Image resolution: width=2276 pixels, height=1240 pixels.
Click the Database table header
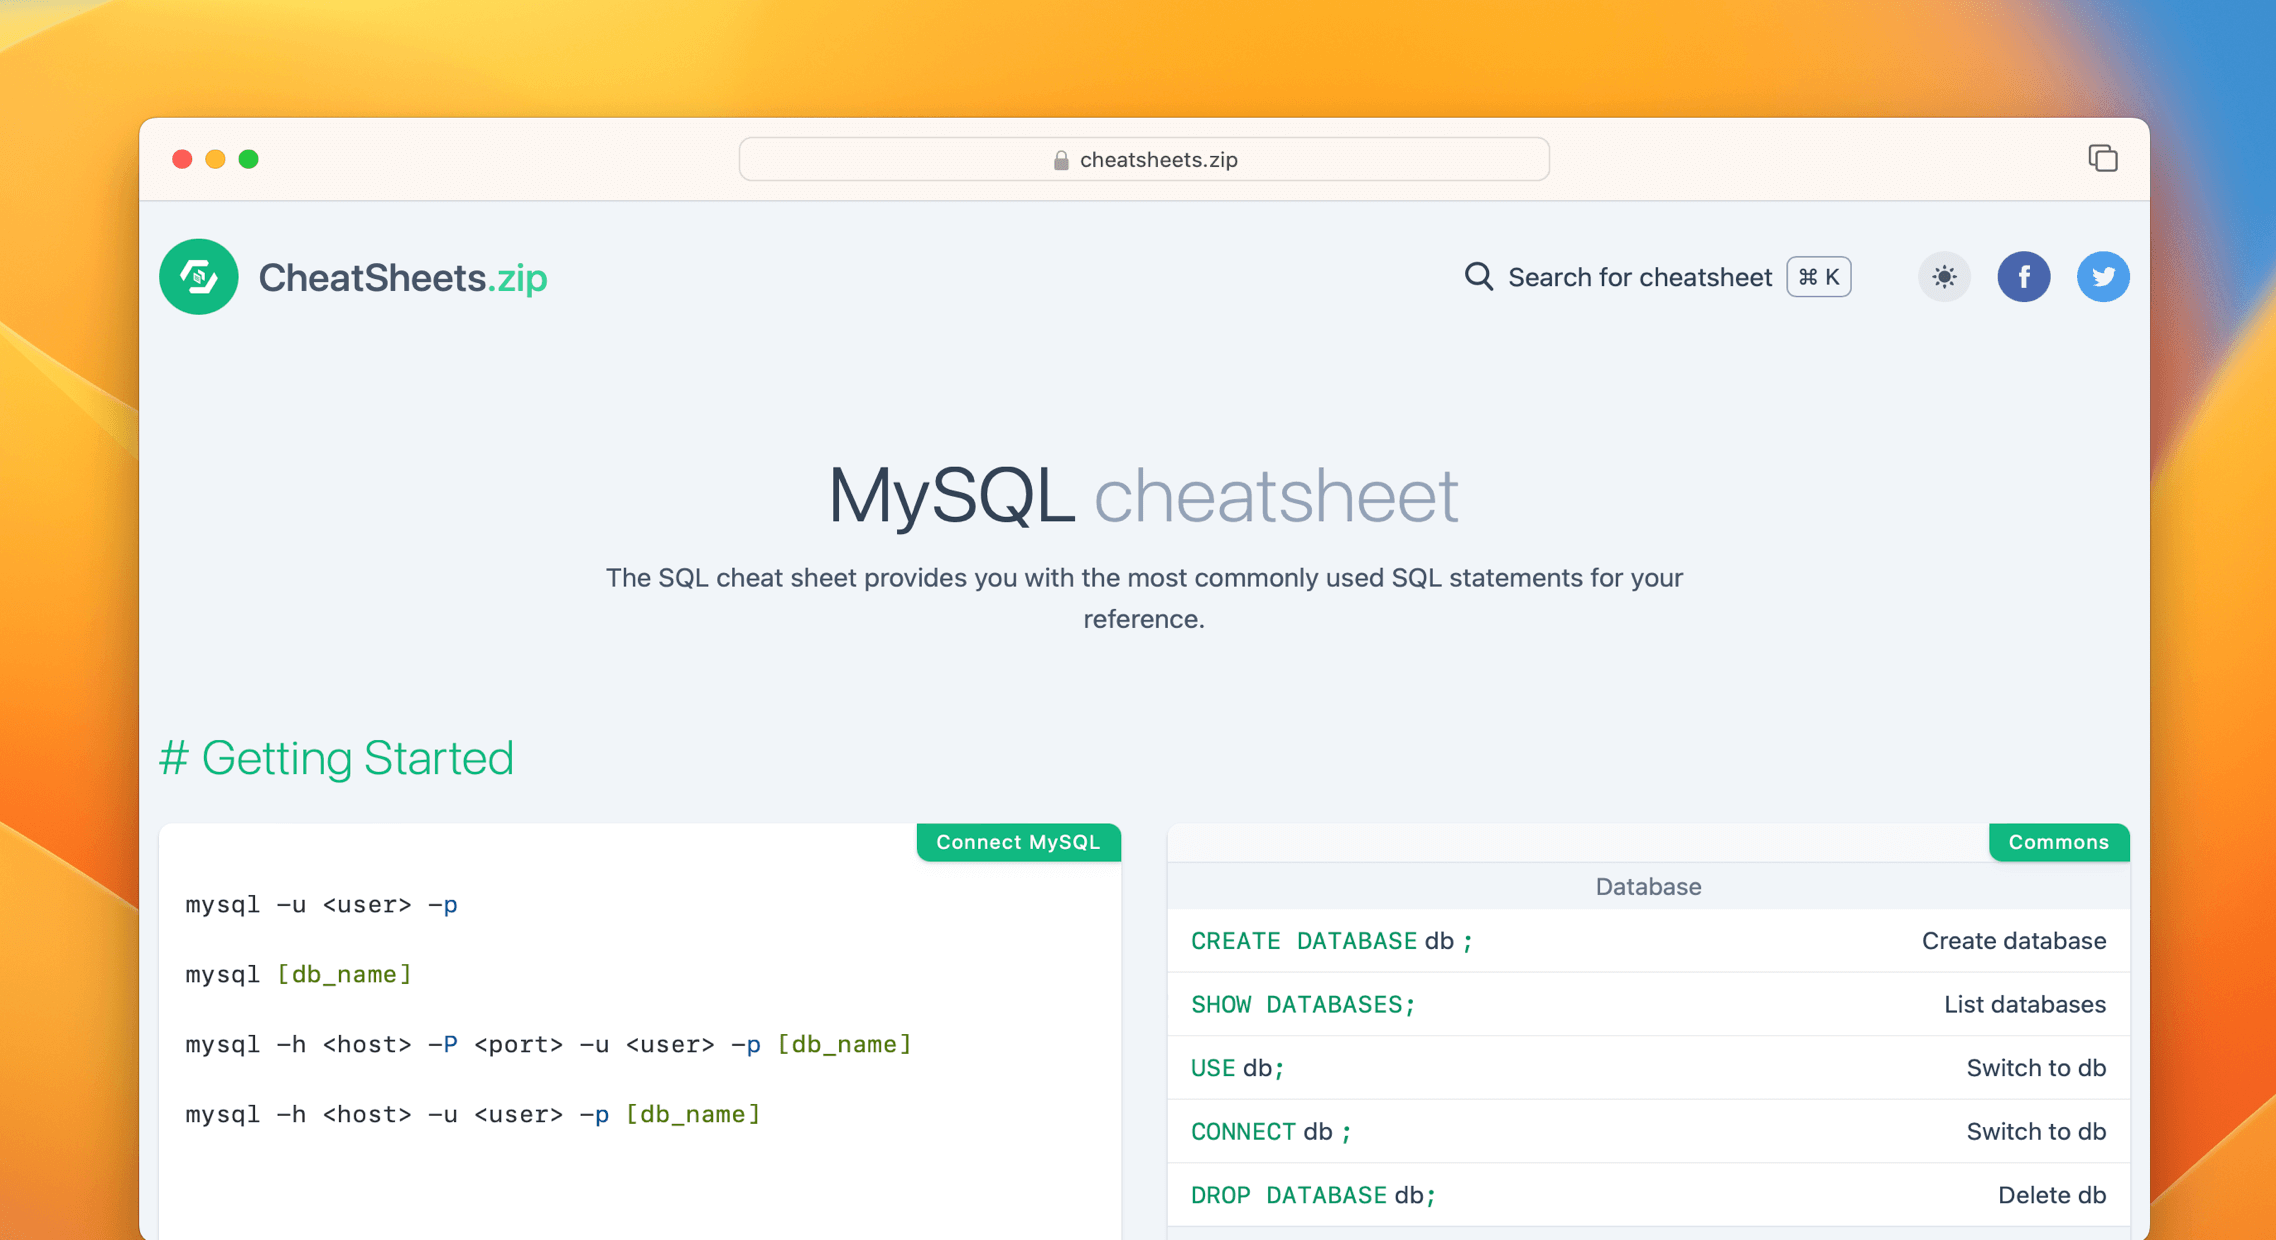[1647, 886]
